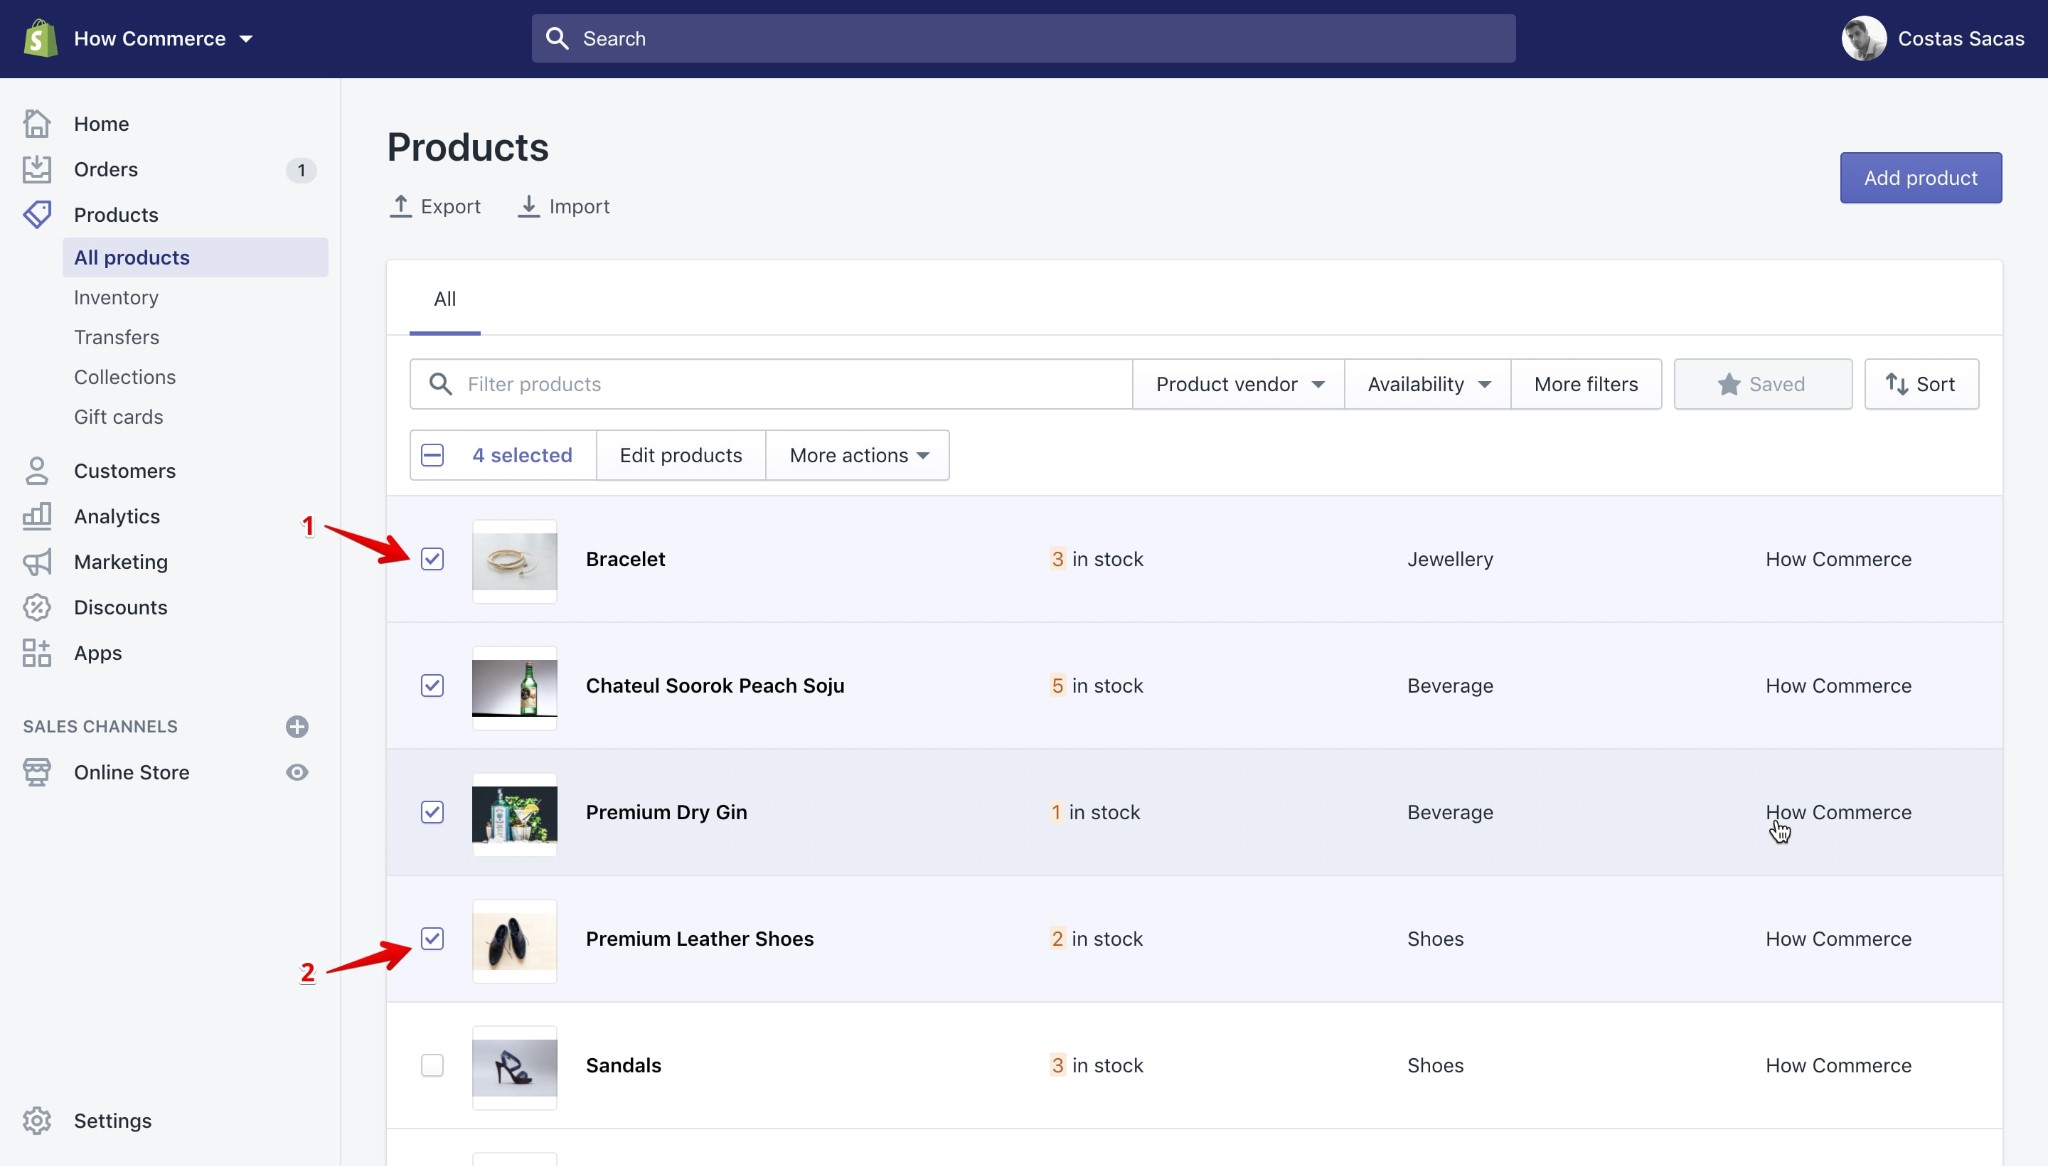Click the Analytics bar chart icon
The height and width of the screenshot is (1166, 2048).
tap(37, 516)
